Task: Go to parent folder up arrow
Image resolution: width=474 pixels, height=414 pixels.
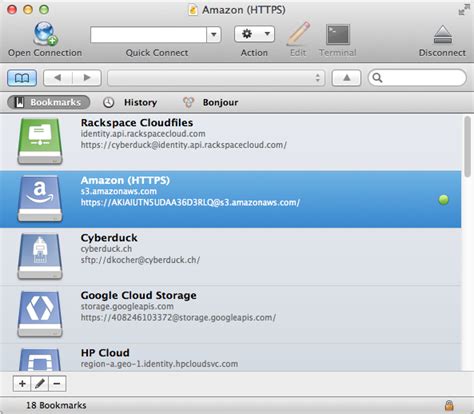Action: (346, 78)
